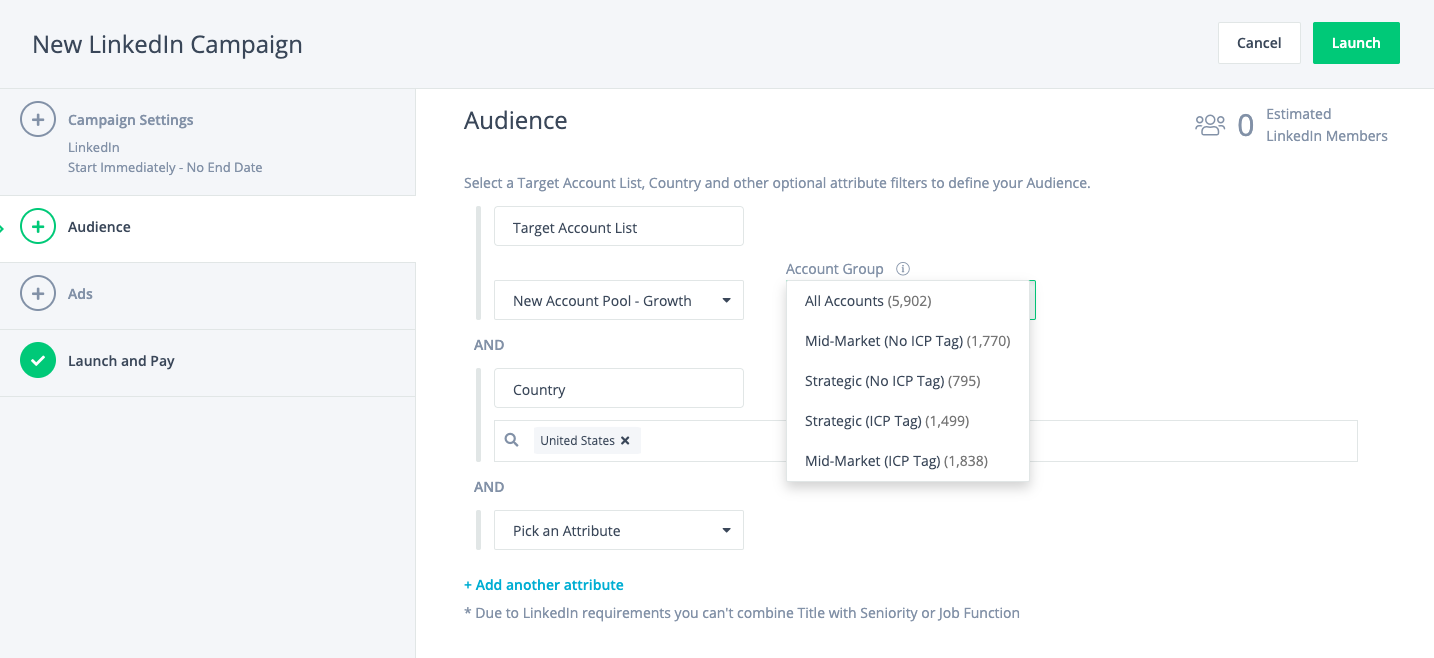
Task: Click the plus icon beside Campaign Settings
Action: pos(38,120)
